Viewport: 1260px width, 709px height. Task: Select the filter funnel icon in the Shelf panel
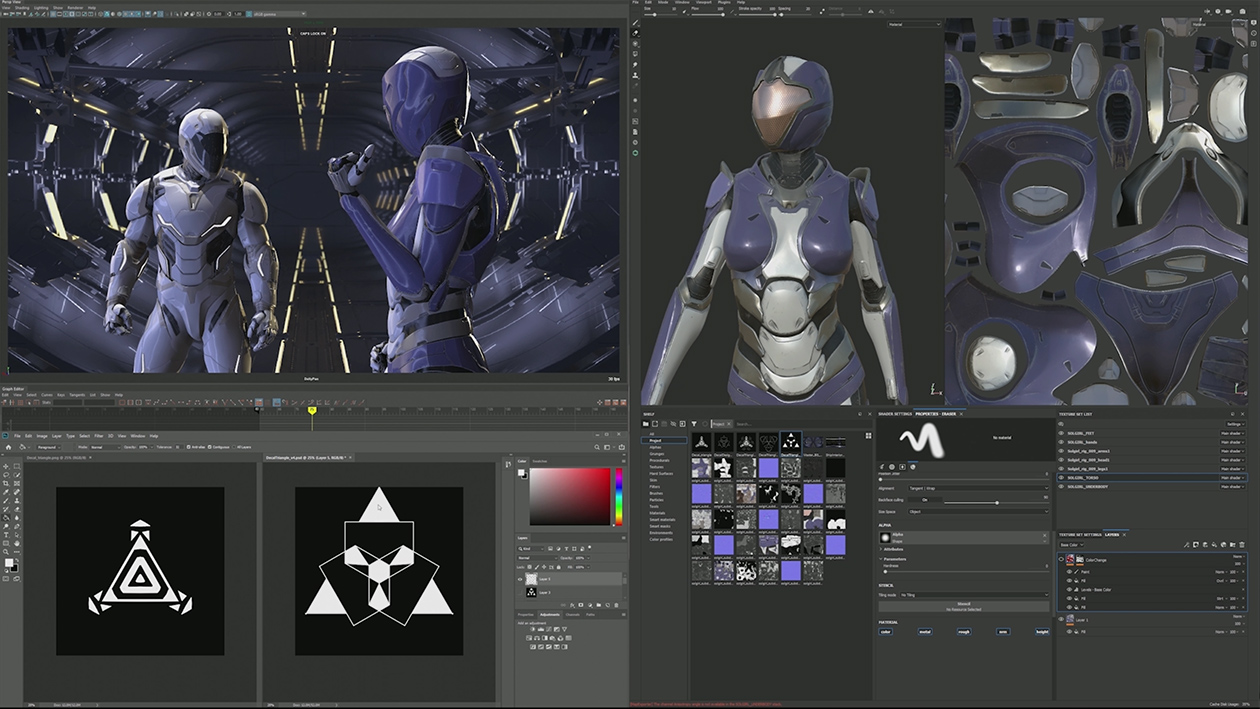pyautogui.click(x=695, y=424)
